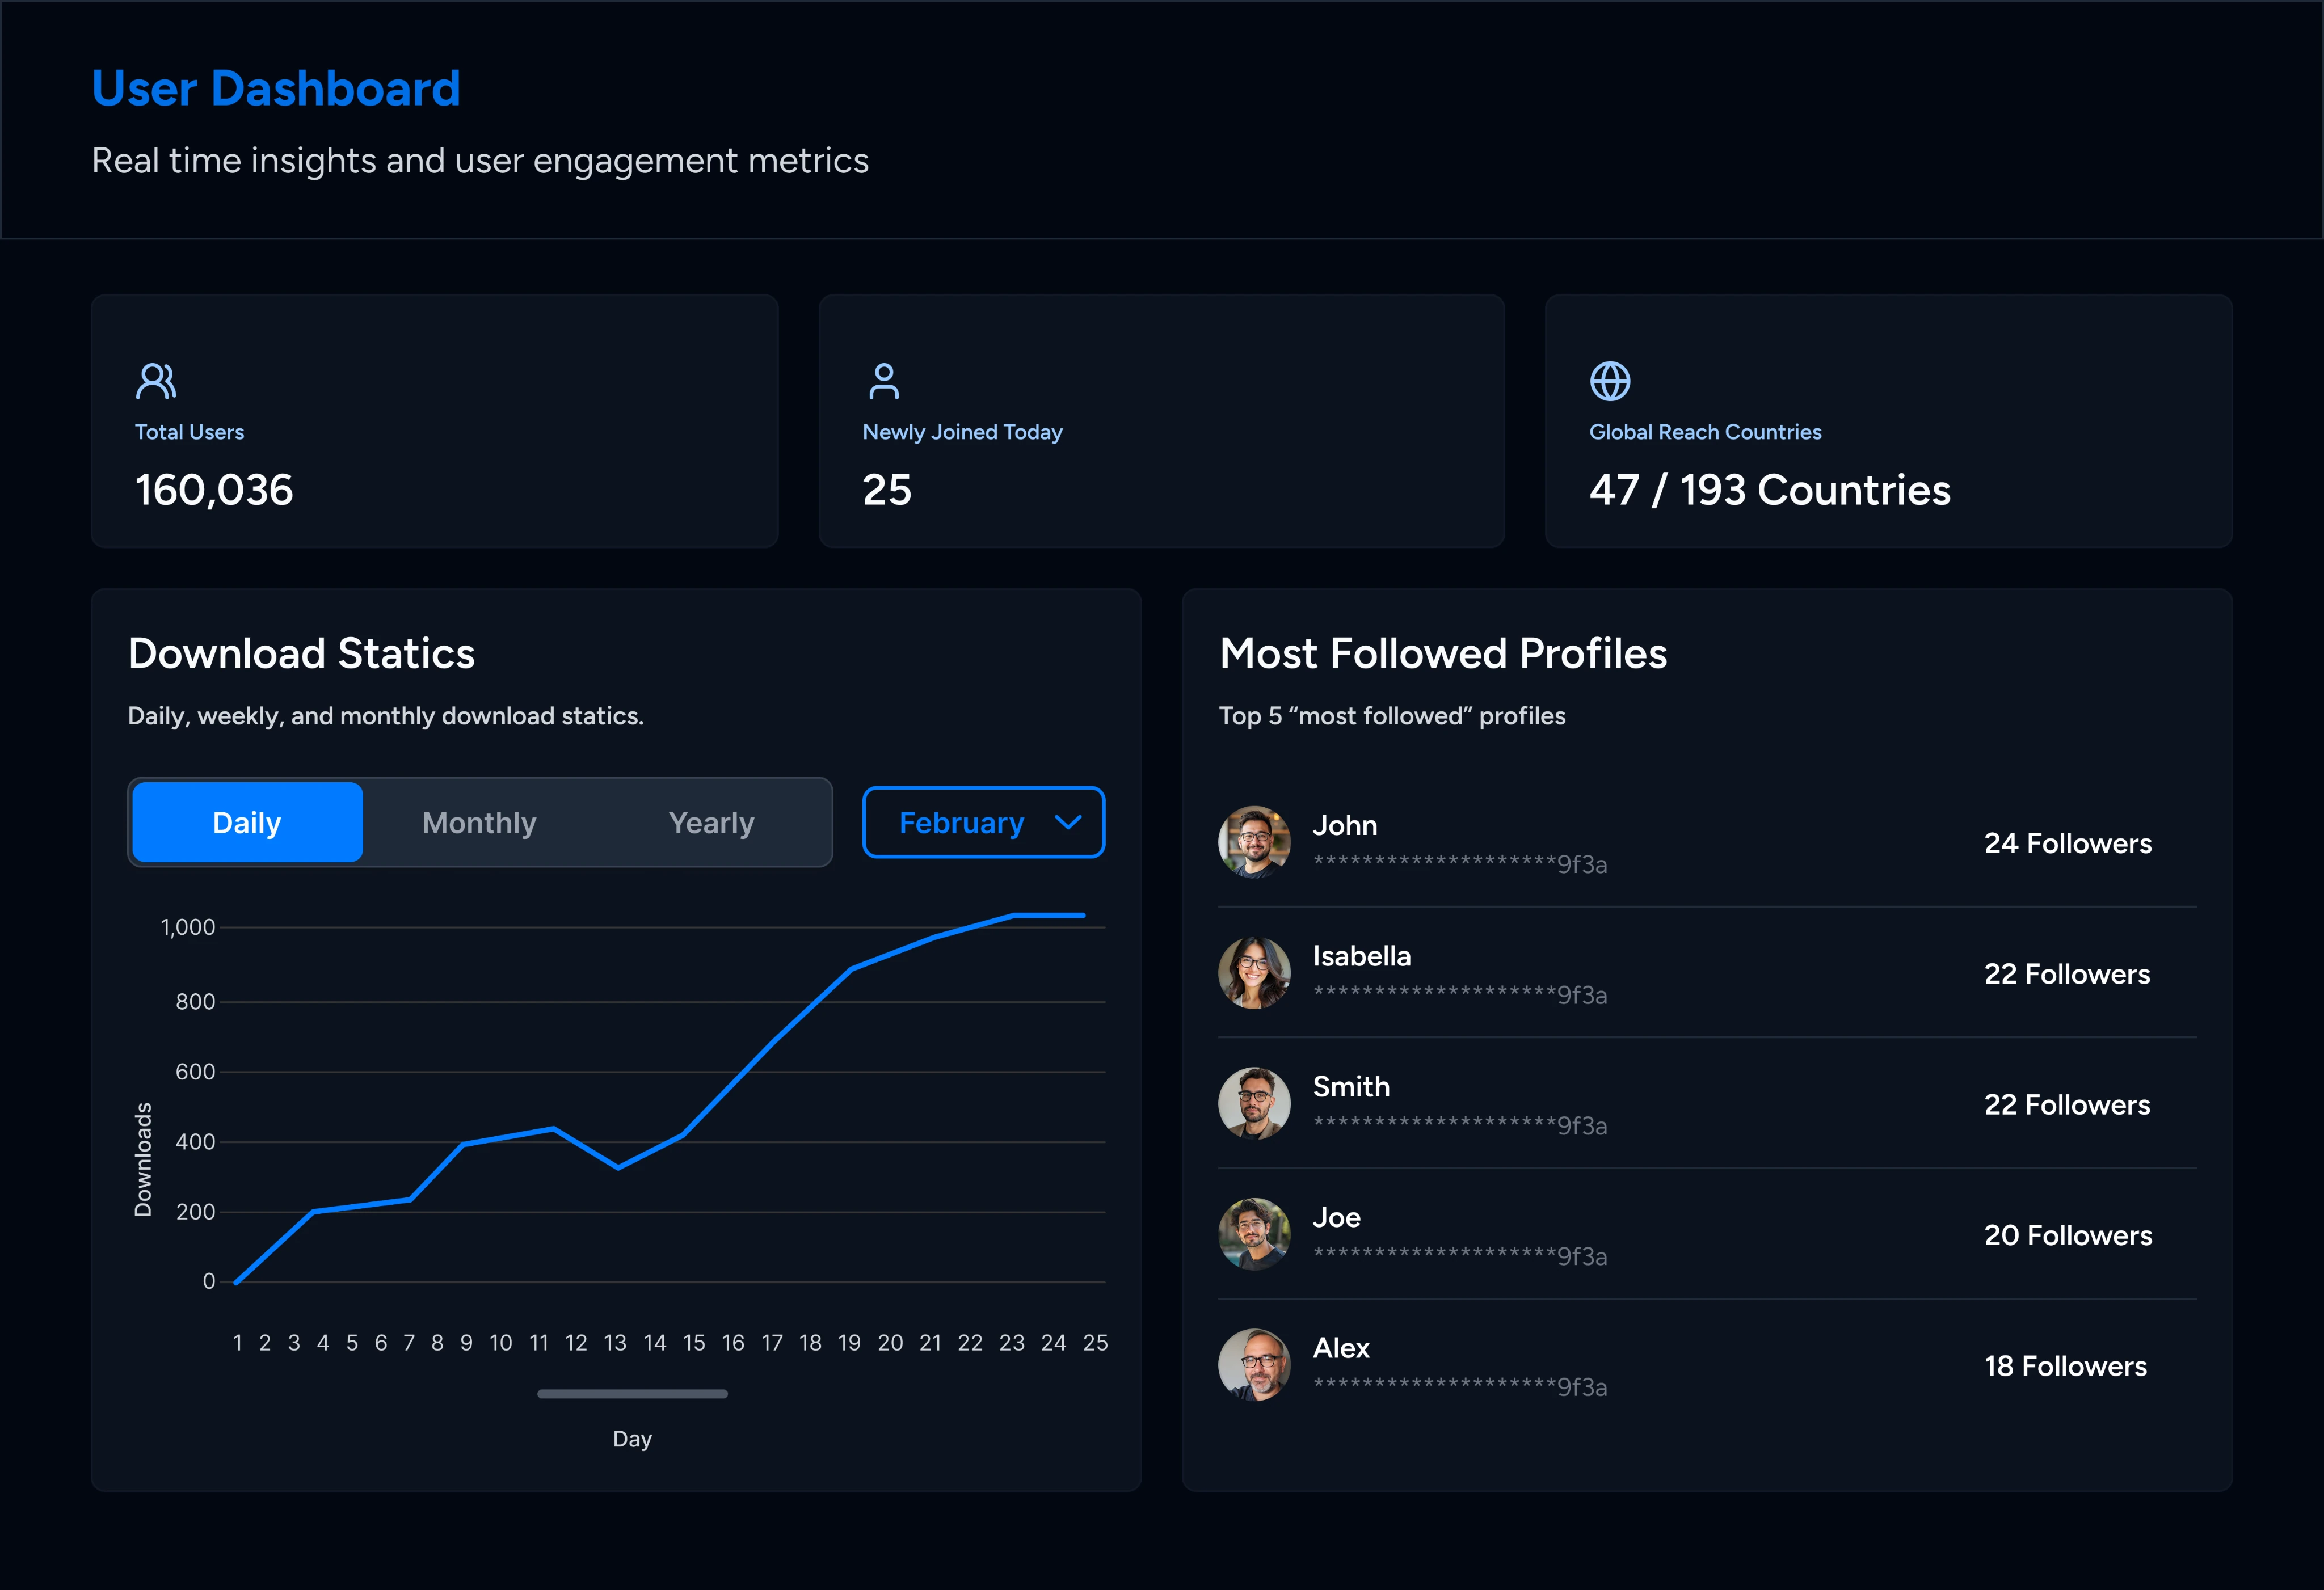Image resolution: width=2324 pixels, height=1590 pixels.
Task: Click the Total Users people icon
Action: pos(156,381)
